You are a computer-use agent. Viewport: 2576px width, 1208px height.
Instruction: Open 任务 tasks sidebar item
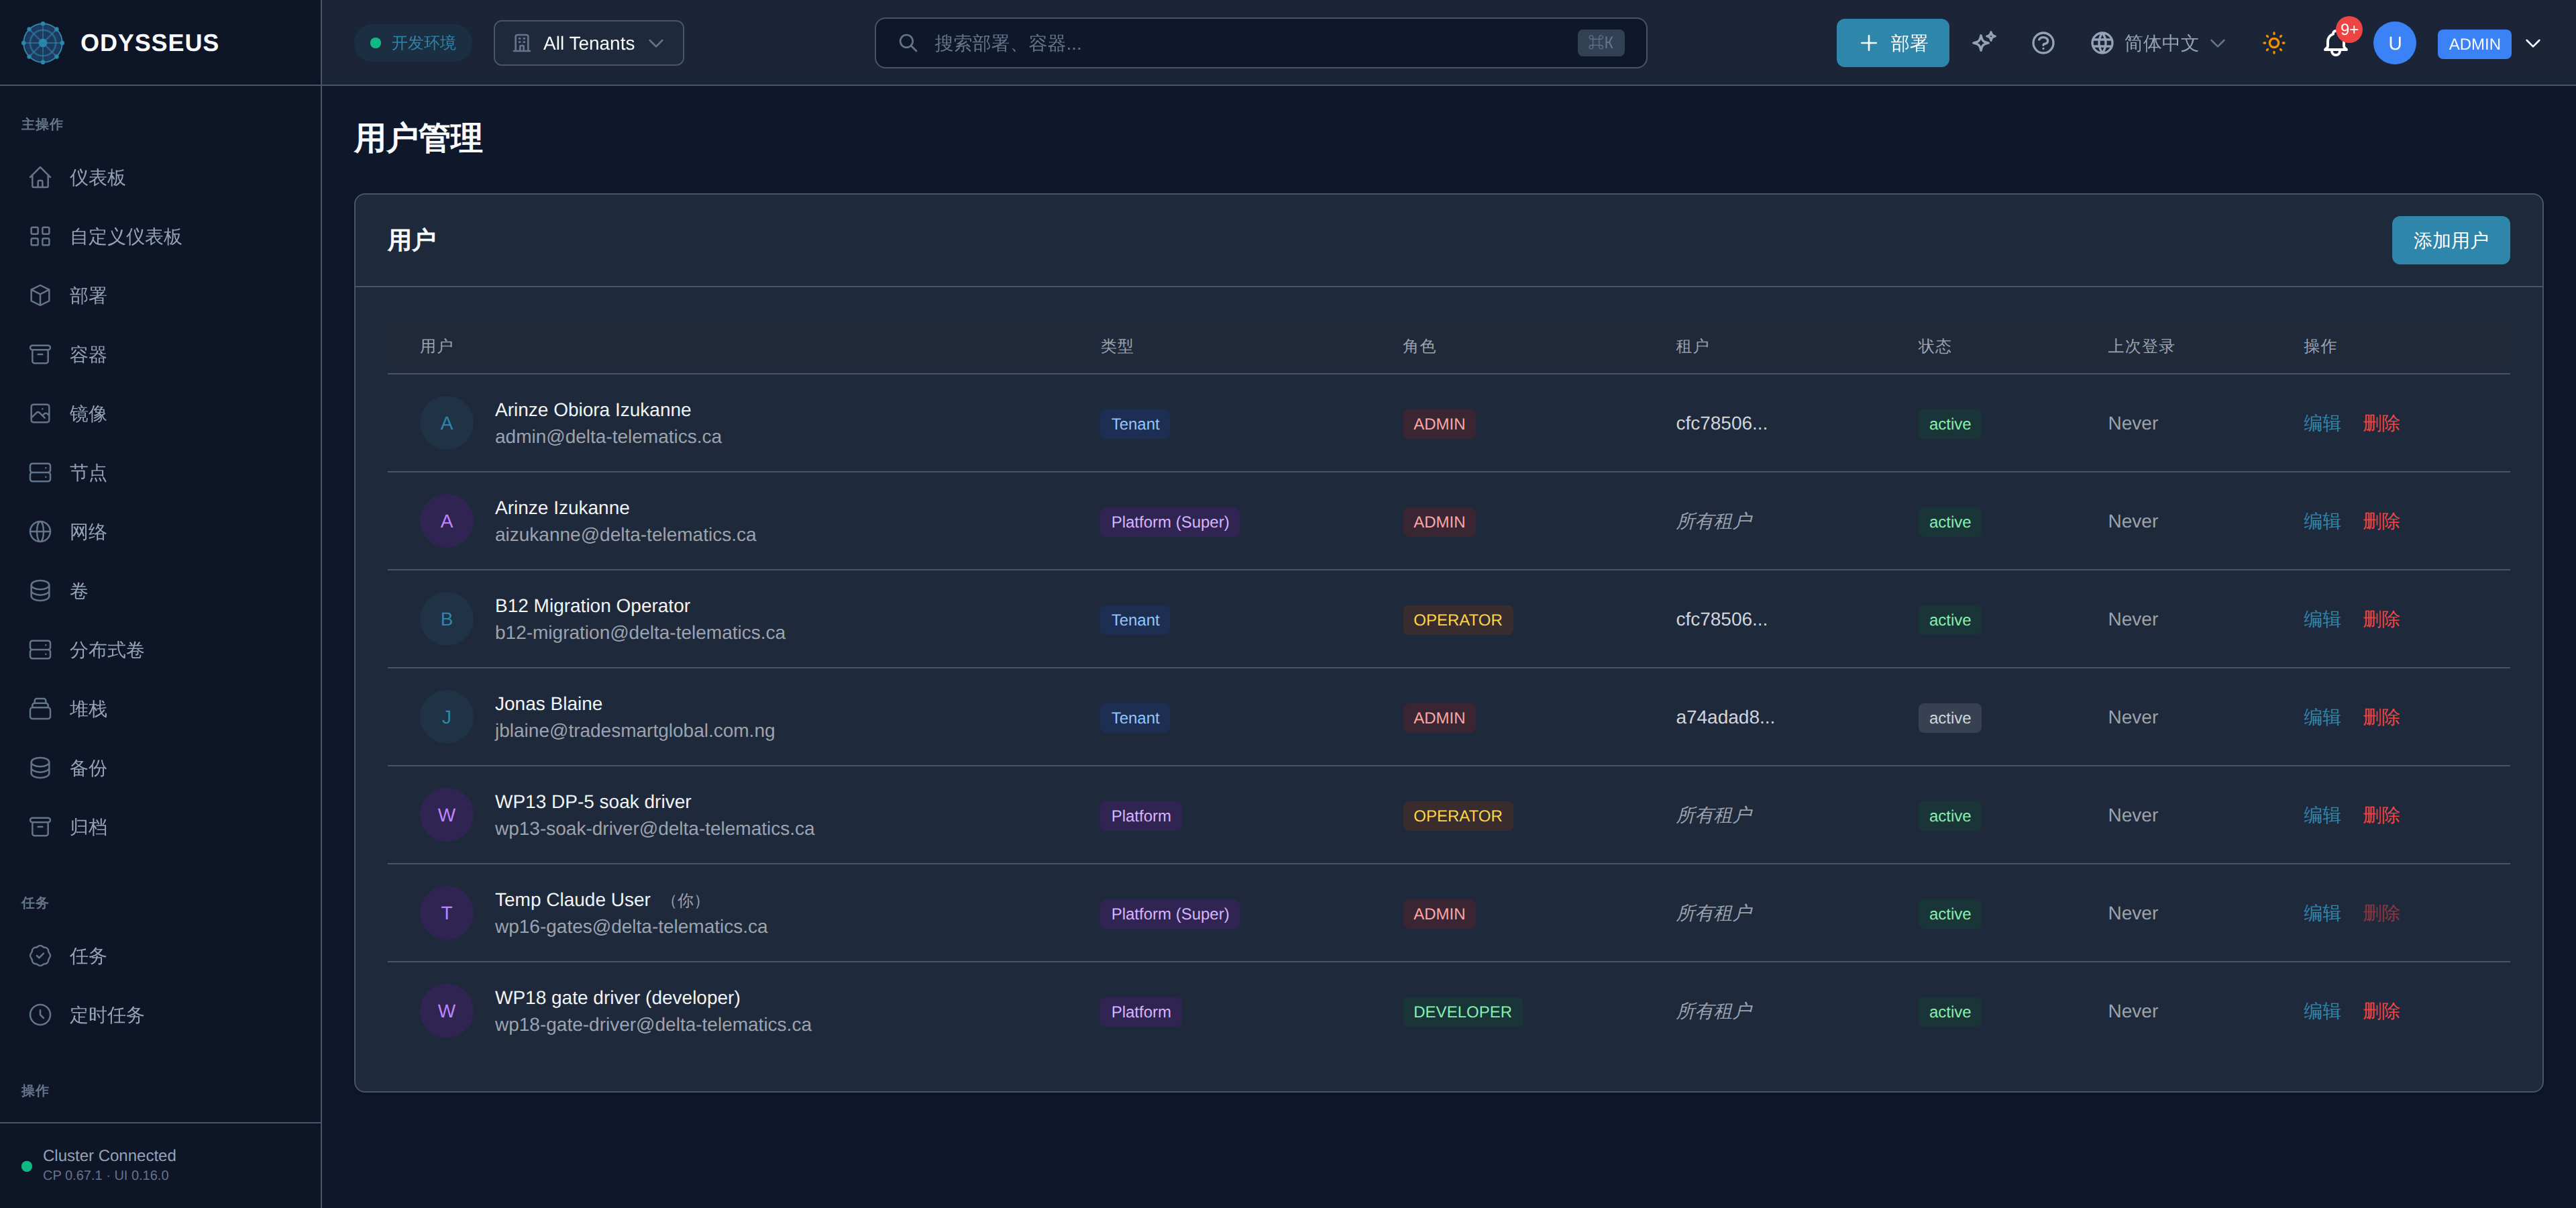[160, 956]
